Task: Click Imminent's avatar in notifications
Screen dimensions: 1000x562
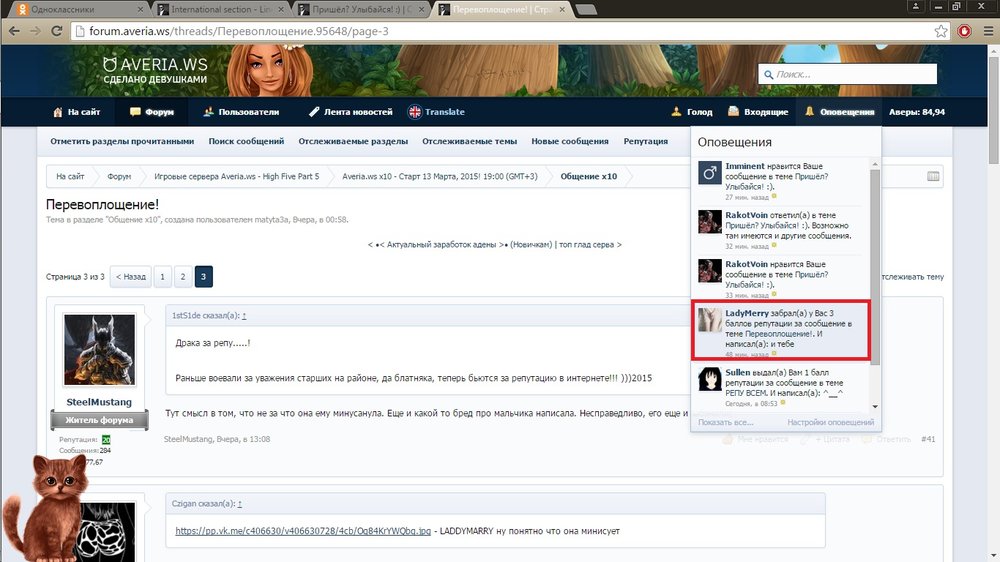Action: point(710,174)
